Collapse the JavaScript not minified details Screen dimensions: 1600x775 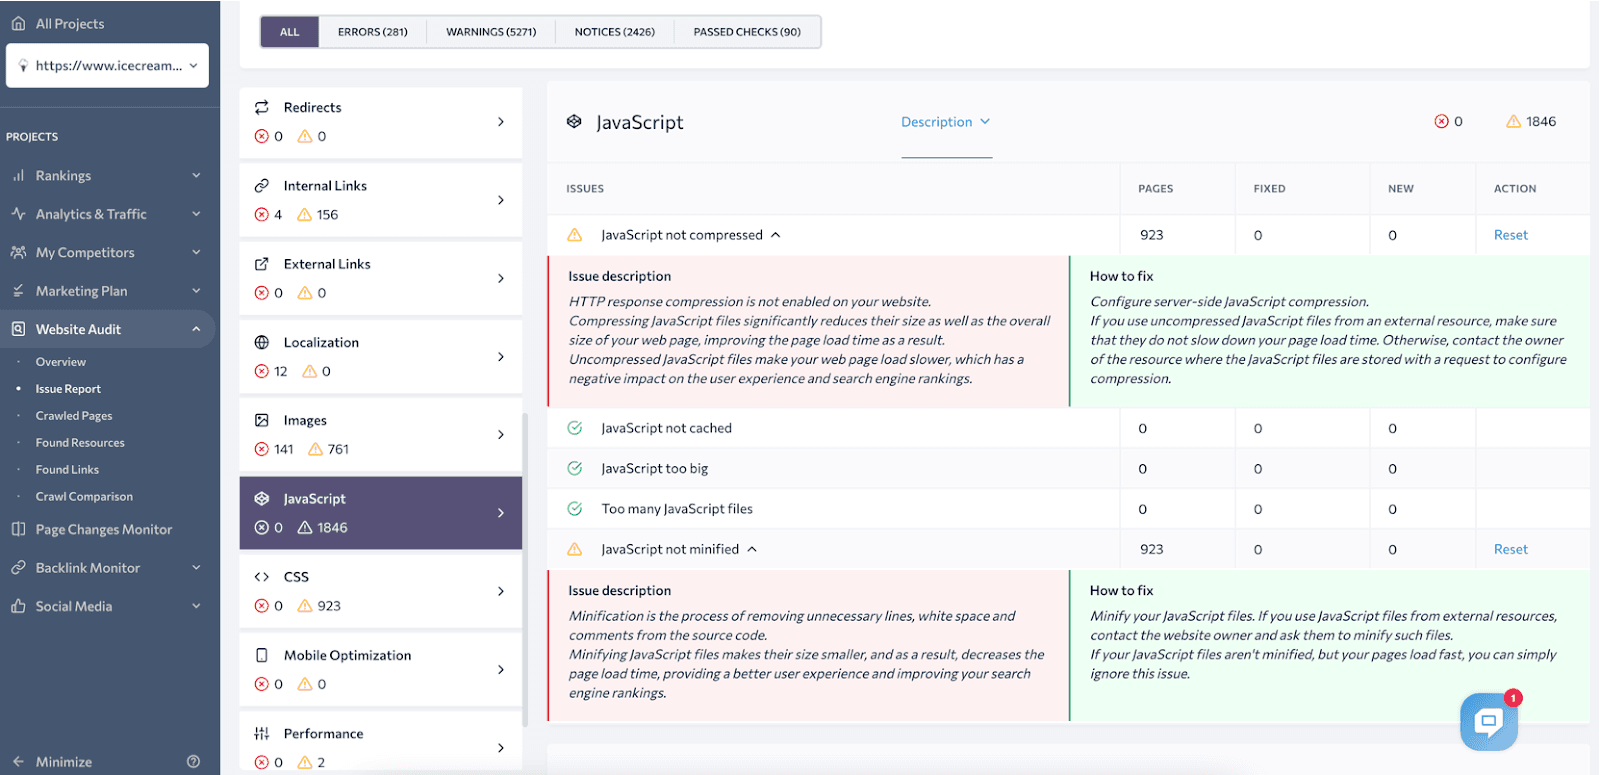(752, 549)
